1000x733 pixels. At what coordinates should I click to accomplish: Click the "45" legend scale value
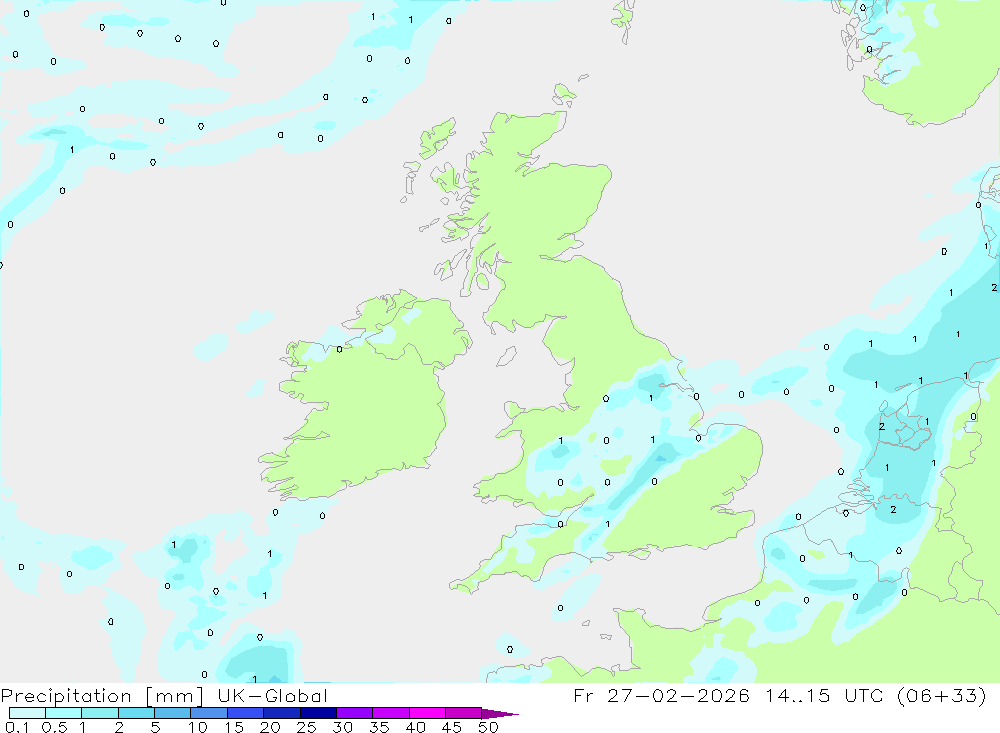click(452, 727)
